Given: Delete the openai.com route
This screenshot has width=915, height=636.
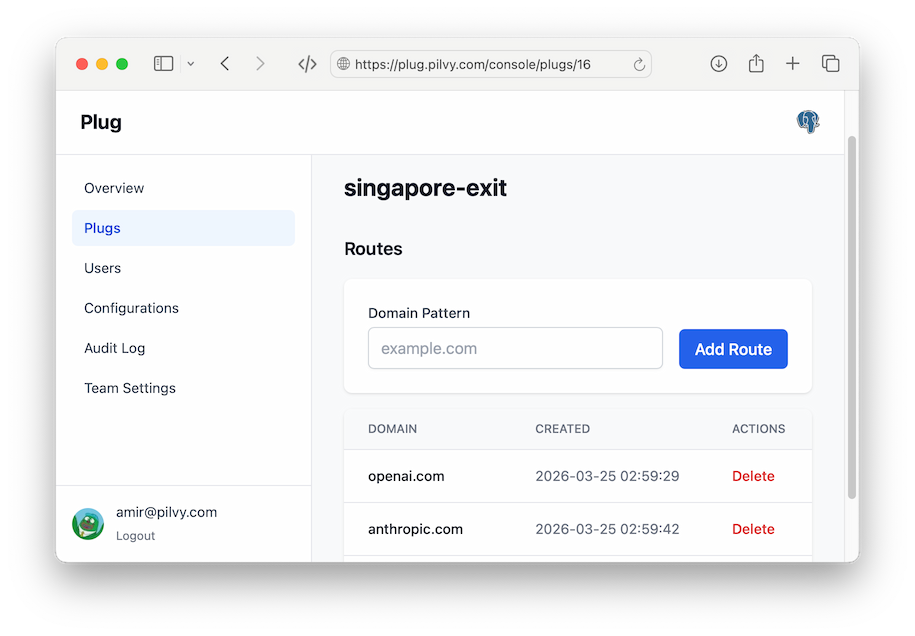Looking at the screenshot, I should tap(753, 476).
